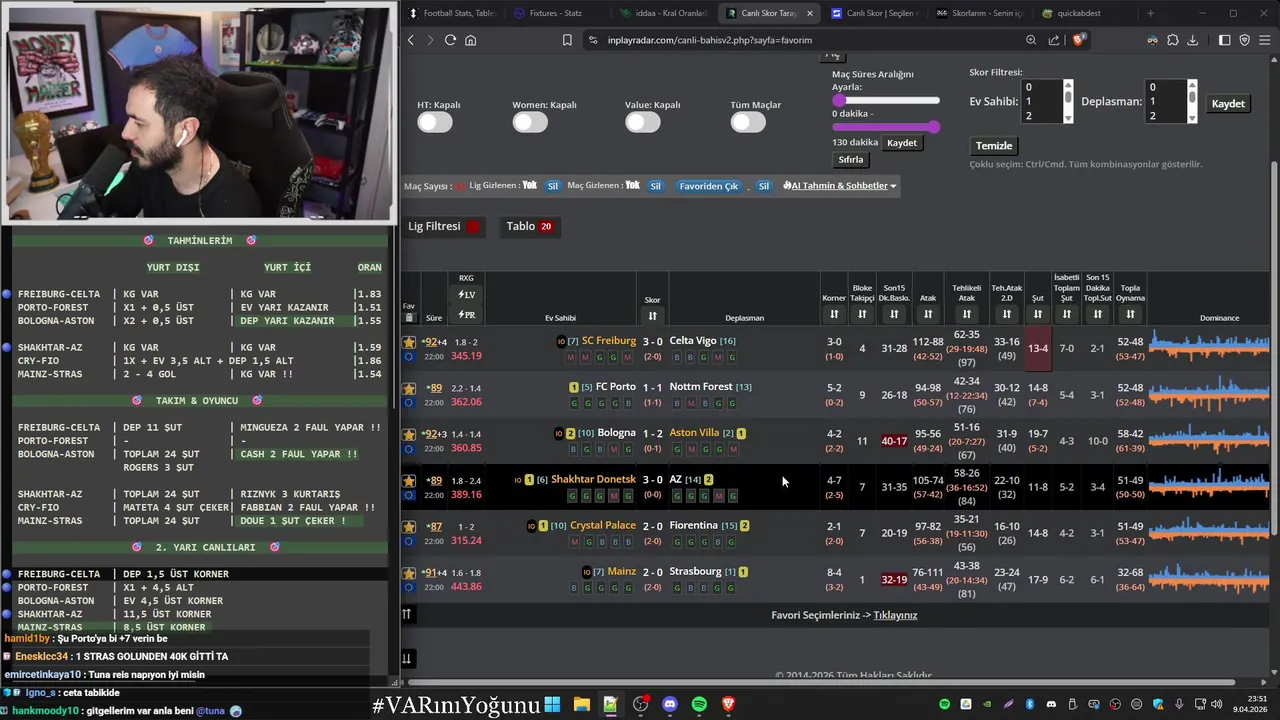This screenshot has height=720, width=1280.
Task: Click the Sıfırla button
Action: pos(851,160)
